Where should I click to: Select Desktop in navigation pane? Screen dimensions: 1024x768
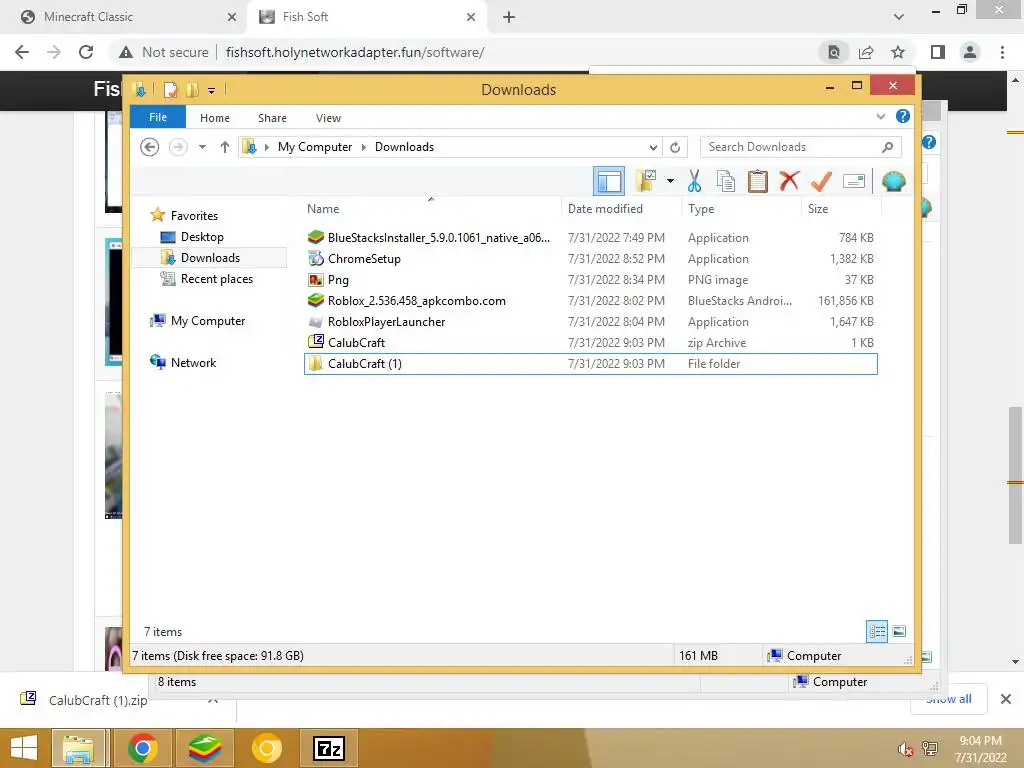(202, 236)
